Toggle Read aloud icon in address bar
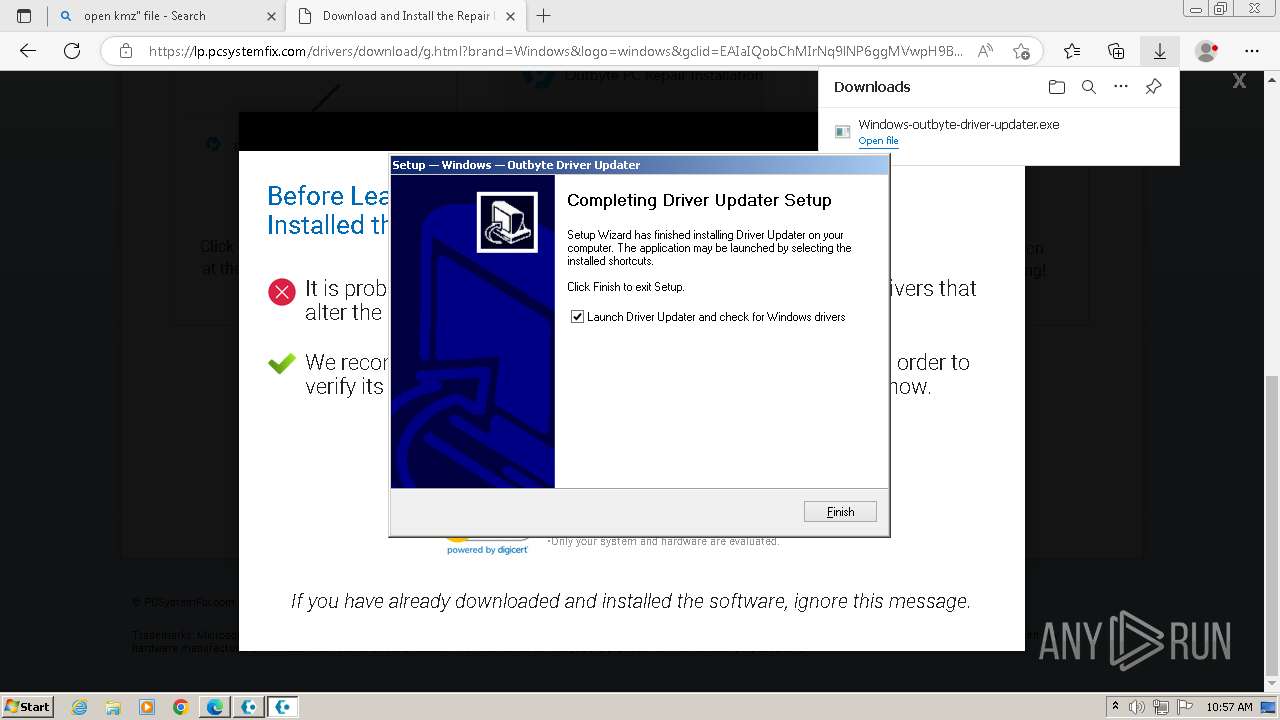Viewport: 1280px width, 720px height. [x=986, y=51]
